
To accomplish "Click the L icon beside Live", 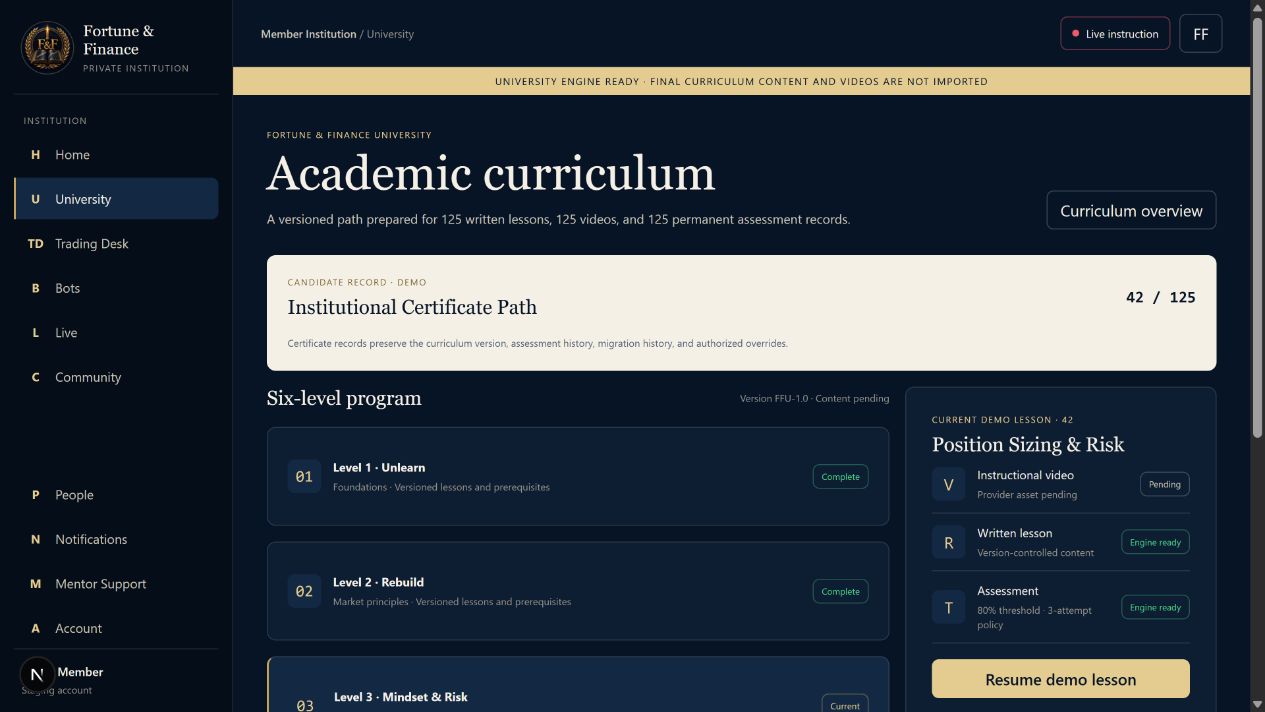I will point(36,333).
